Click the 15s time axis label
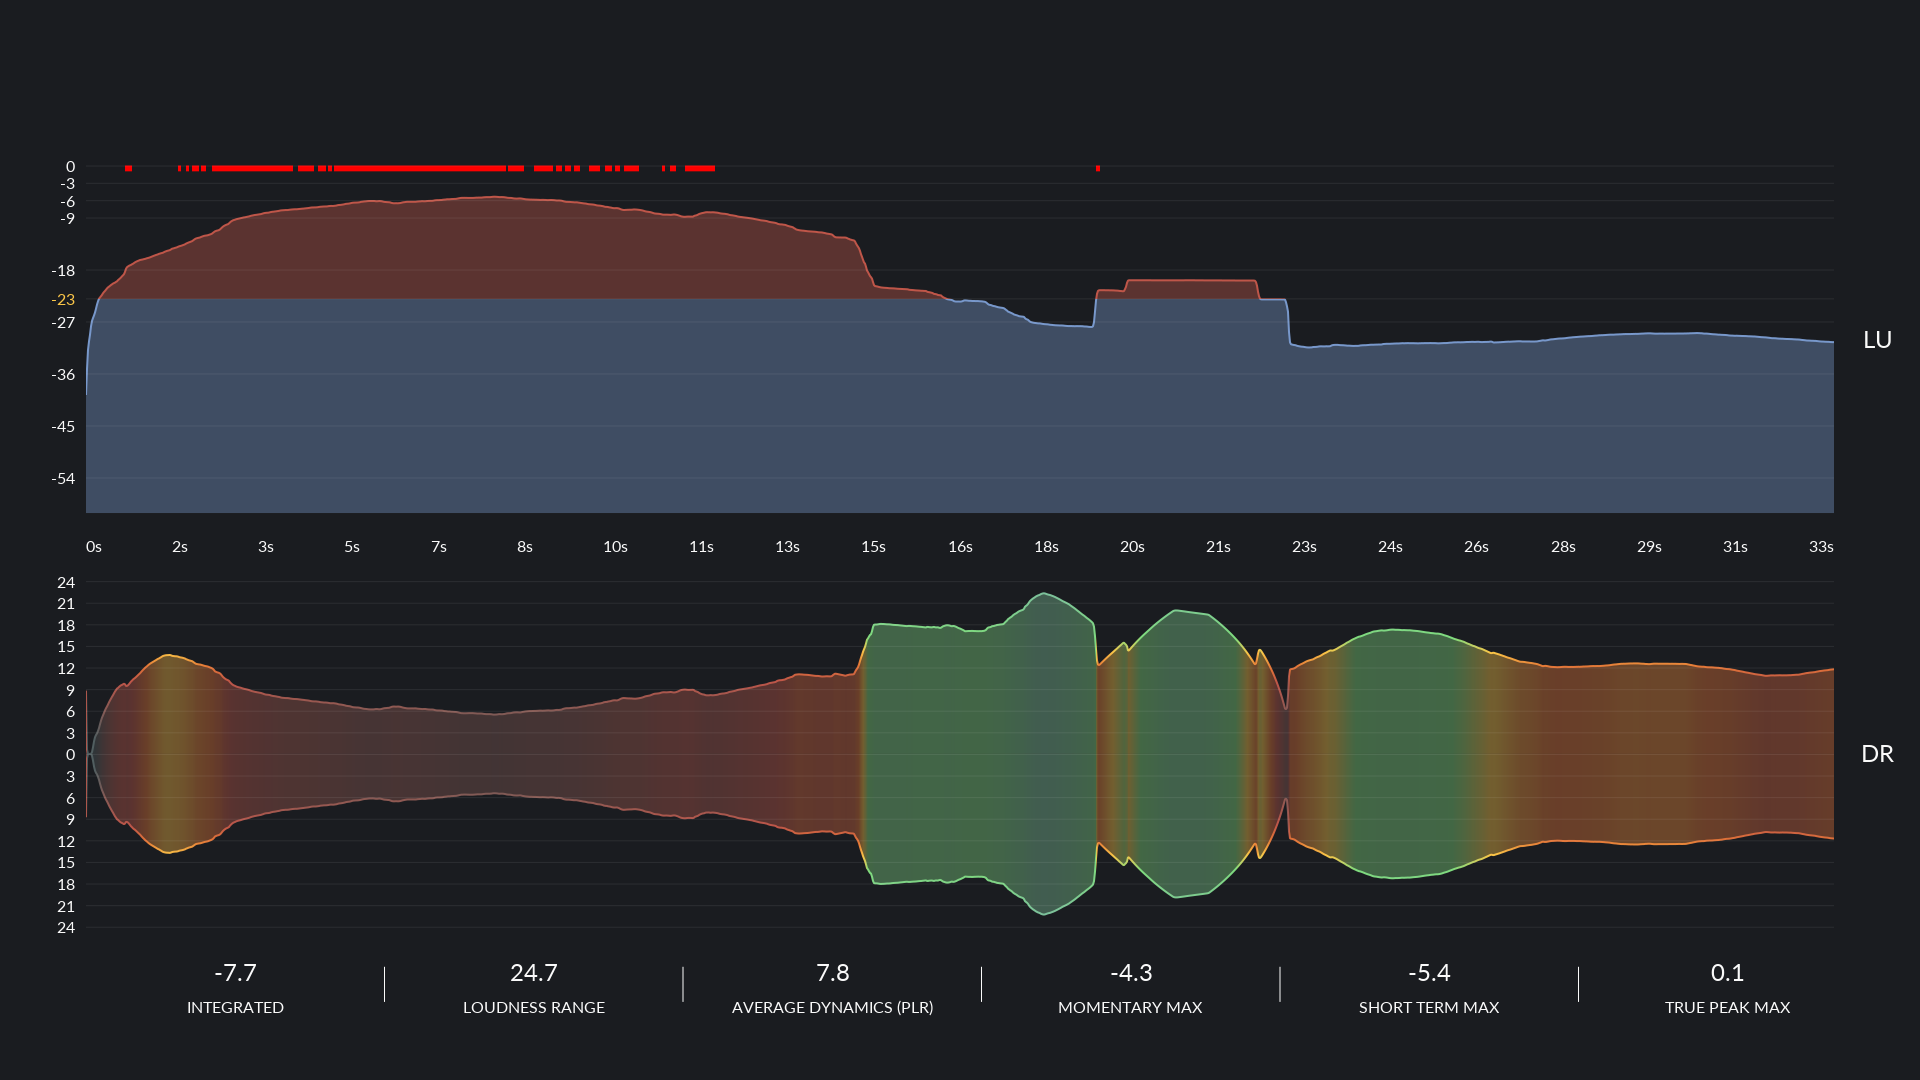1920x1080 pixels. [x=873, y=547]
